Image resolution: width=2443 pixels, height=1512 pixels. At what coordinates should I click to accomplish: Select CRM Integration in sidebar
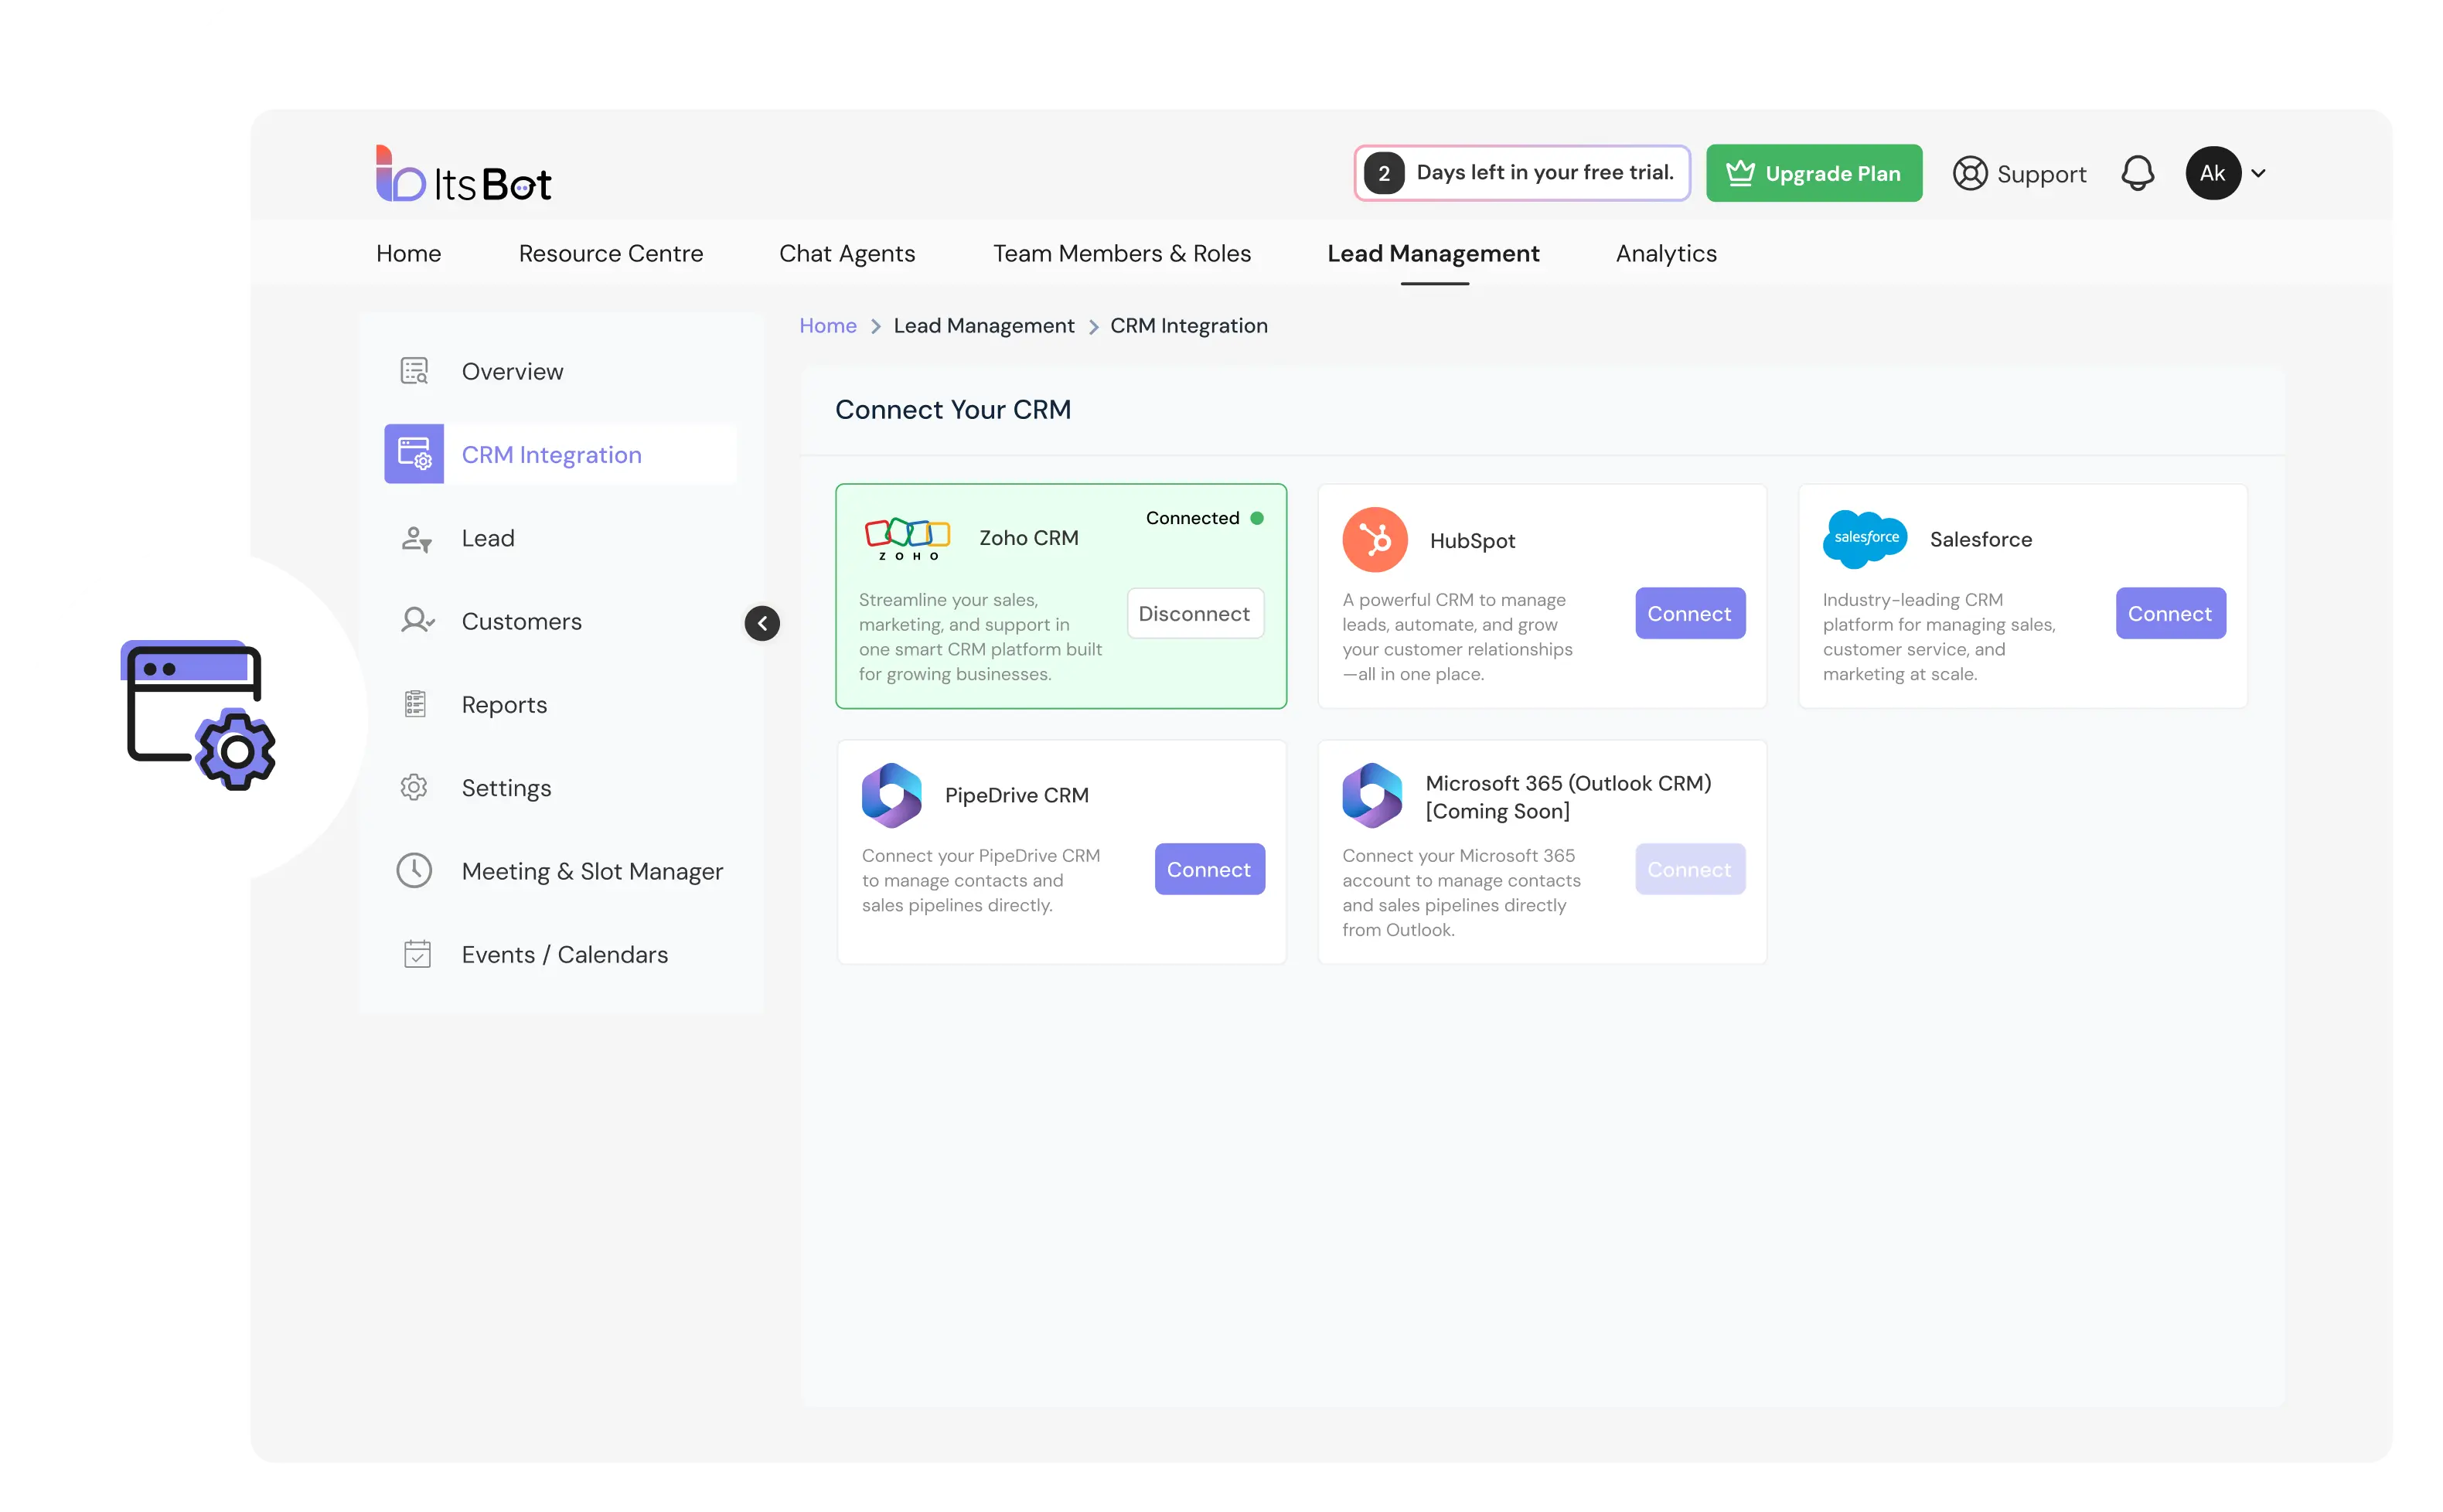point(560,454)
